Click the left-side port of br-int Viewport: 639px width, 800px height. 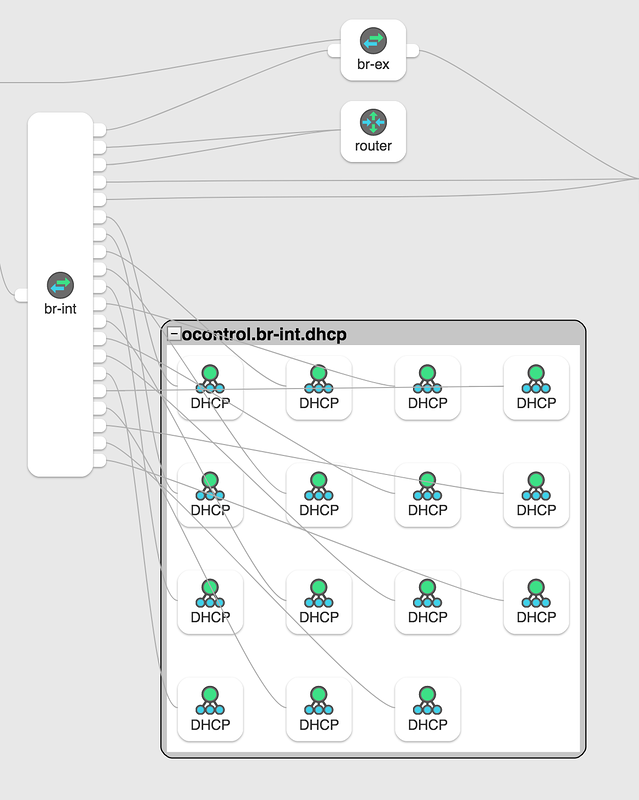[x=20, y=294]
